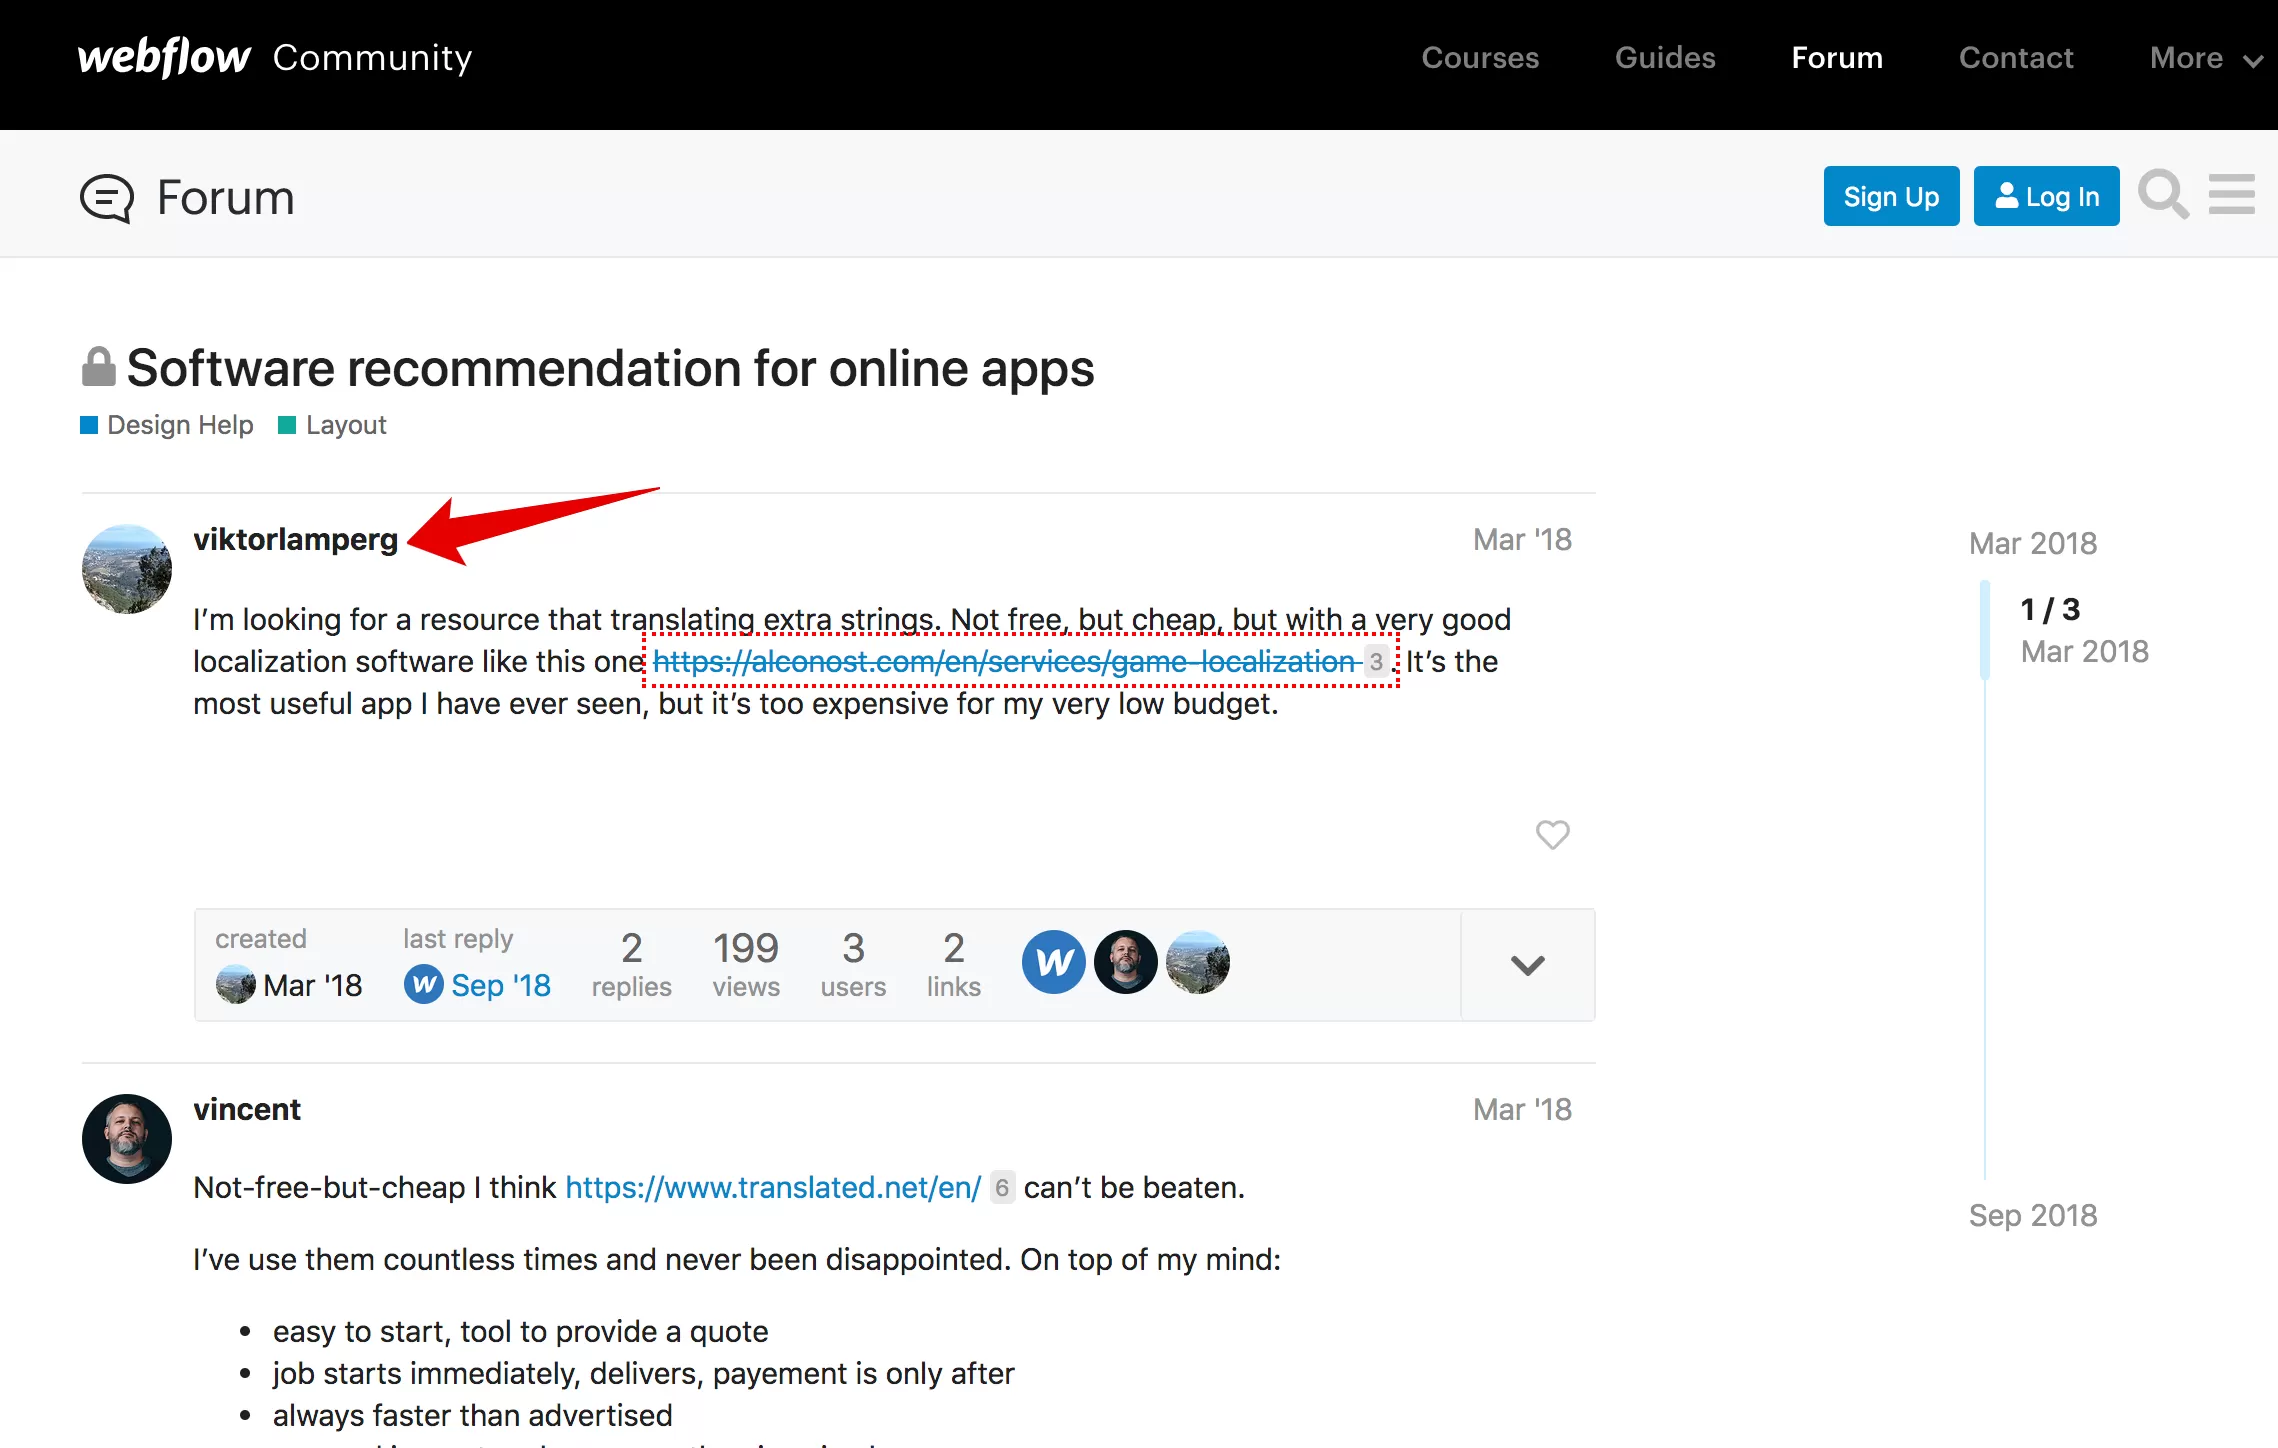Click the Sep '18 last reply link

pyautogui.click(x=500, y=986)
